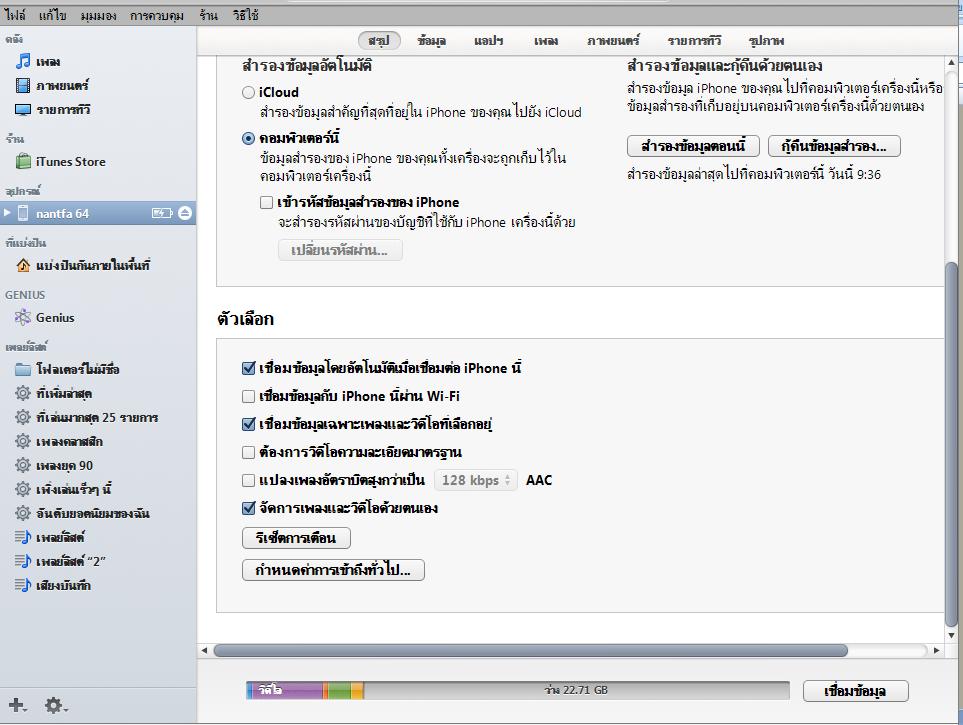Enable sync with this iPhone over Wi-Fi
Screen dimensions: 963x725
pyautogui.click(x=248, y=396)
